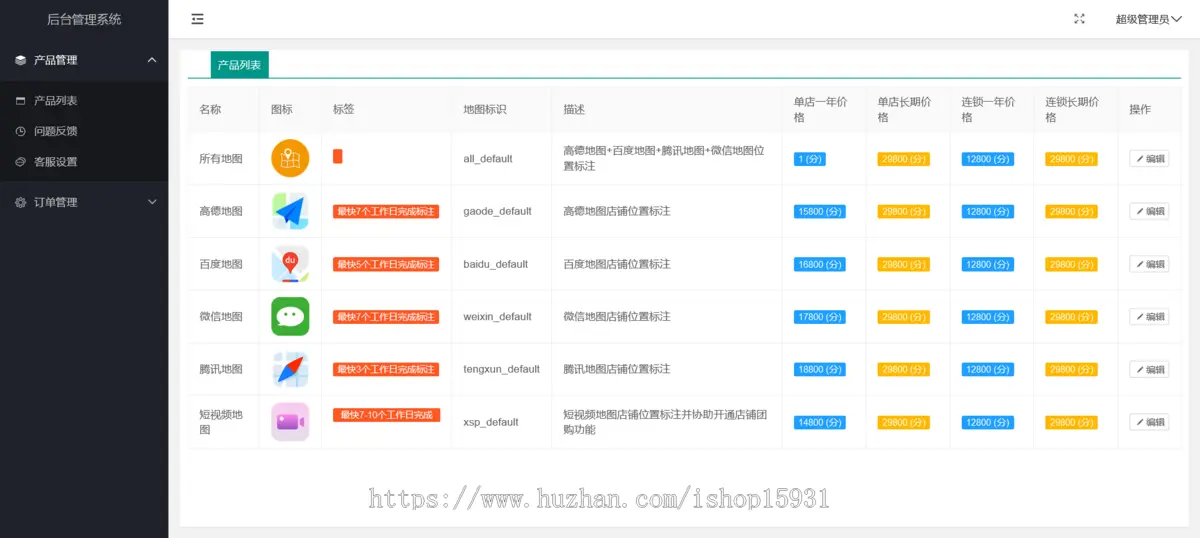Click the 最快5个工作日完成标注 tag
The image size is (1200, 538).
pos(386,264)
